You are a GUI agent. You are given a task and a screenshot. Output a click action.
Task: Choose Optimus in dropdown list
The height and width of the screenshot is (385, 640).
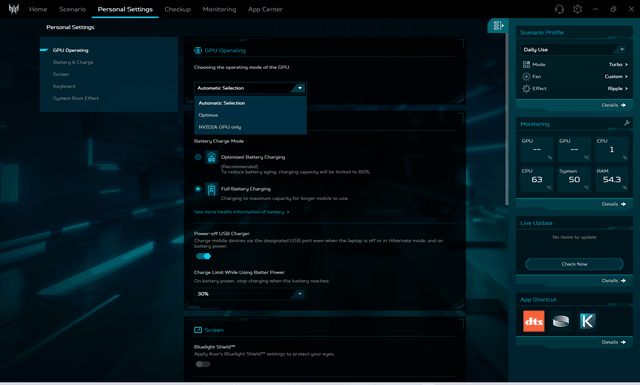pyautogui.click(x=250, y=115)
